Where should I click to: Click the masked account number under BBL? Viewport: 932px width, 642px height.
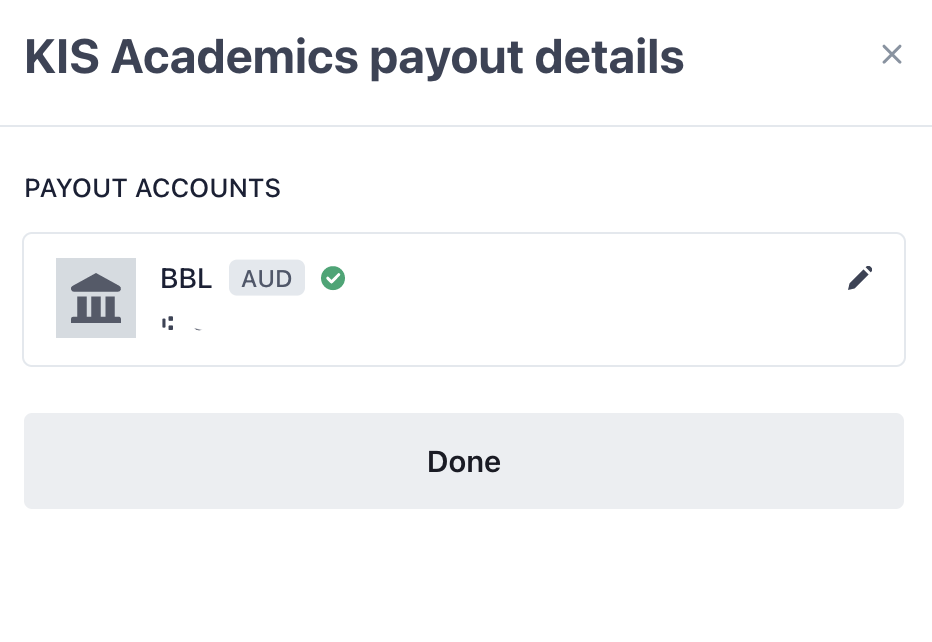tap(182, 324)
